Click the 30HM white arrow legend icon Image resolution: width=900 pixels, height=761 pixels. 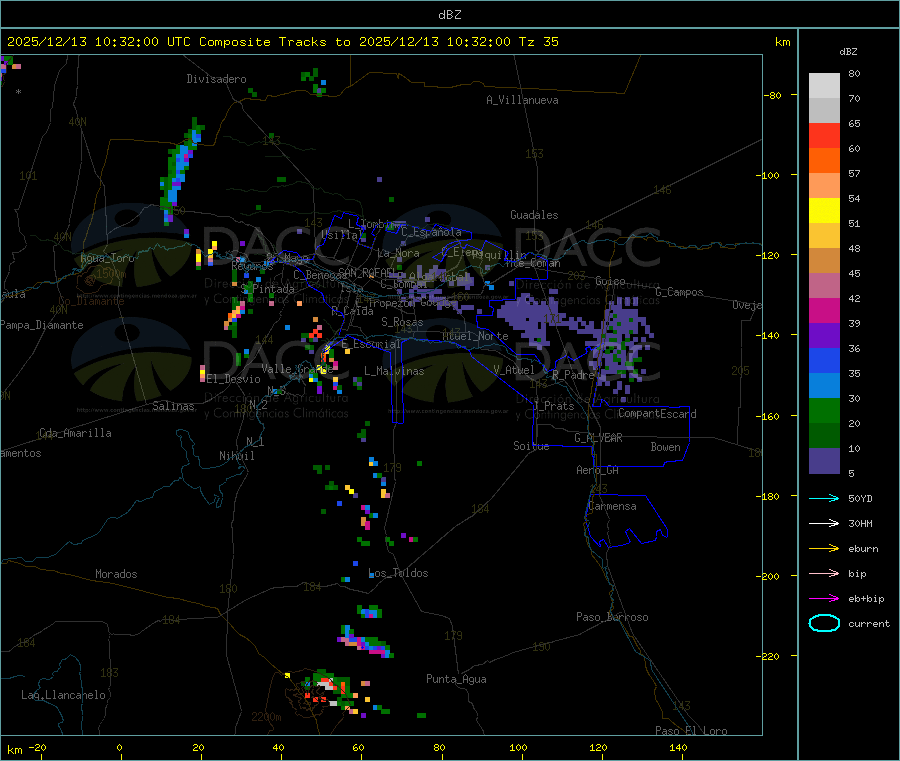click(x=824, y=523)
